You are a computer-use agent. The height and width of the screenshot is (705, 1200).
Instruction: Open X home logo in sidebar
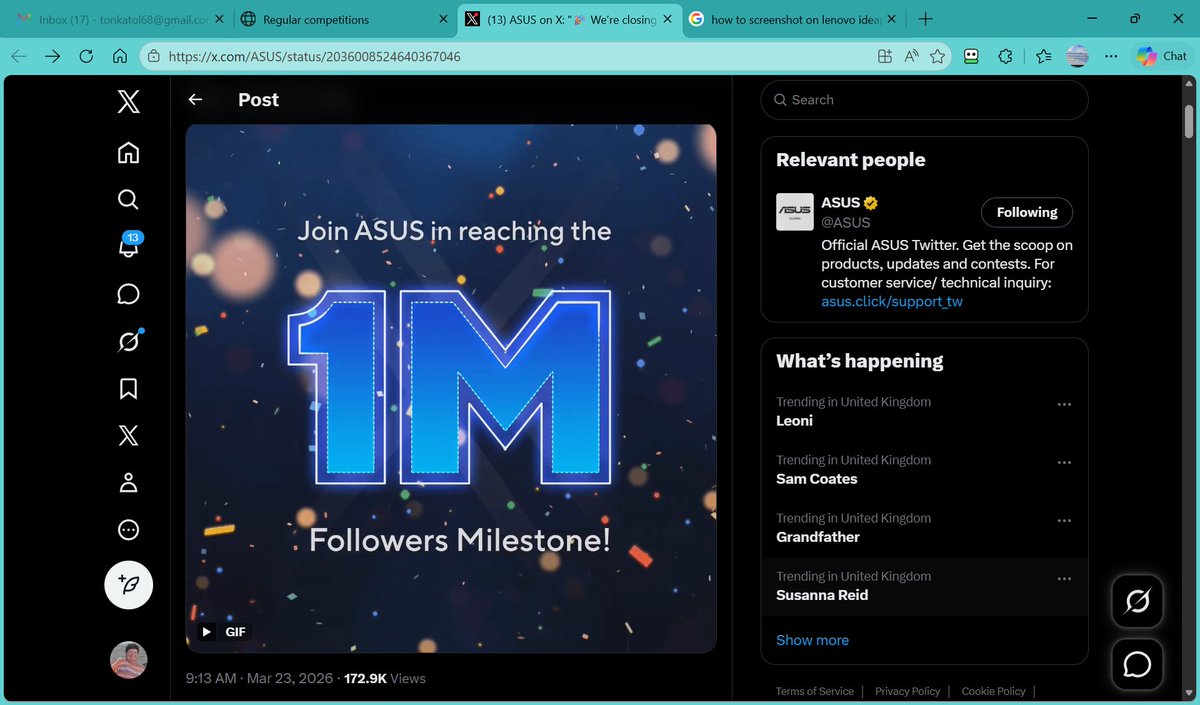pos(128,100)
